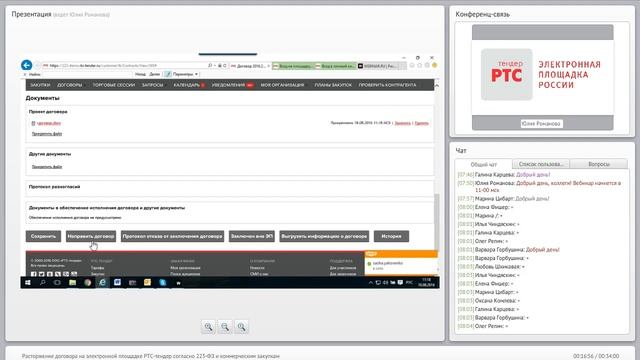Open the ПЛАНЫ ЗАКУПОК menu

tap(333, 85)
